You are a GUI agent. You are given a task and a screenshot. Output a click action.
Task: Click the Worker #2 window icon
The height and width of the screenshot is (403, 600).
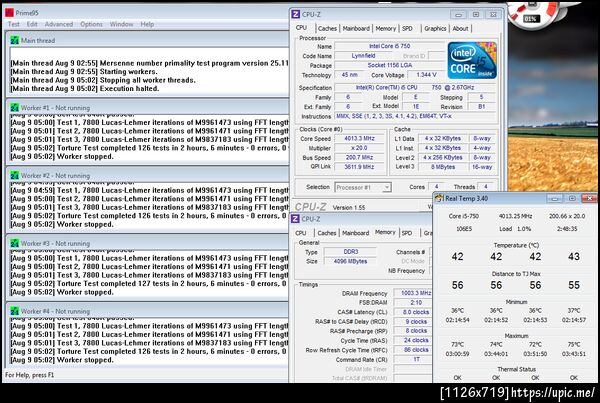(15, 175)
